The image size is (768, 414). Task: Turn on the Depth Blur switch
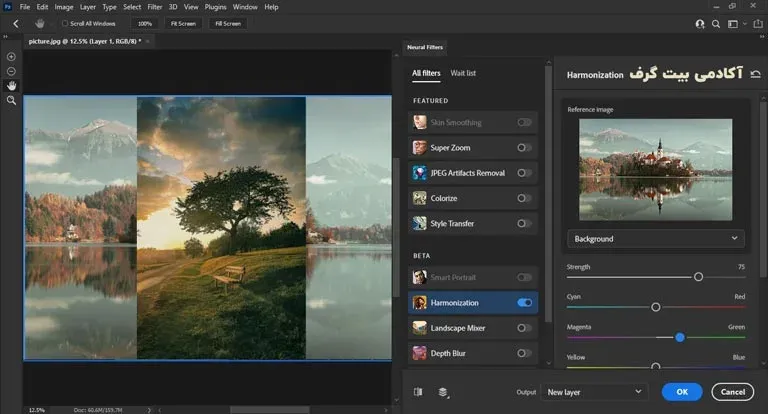coord(524,353)
